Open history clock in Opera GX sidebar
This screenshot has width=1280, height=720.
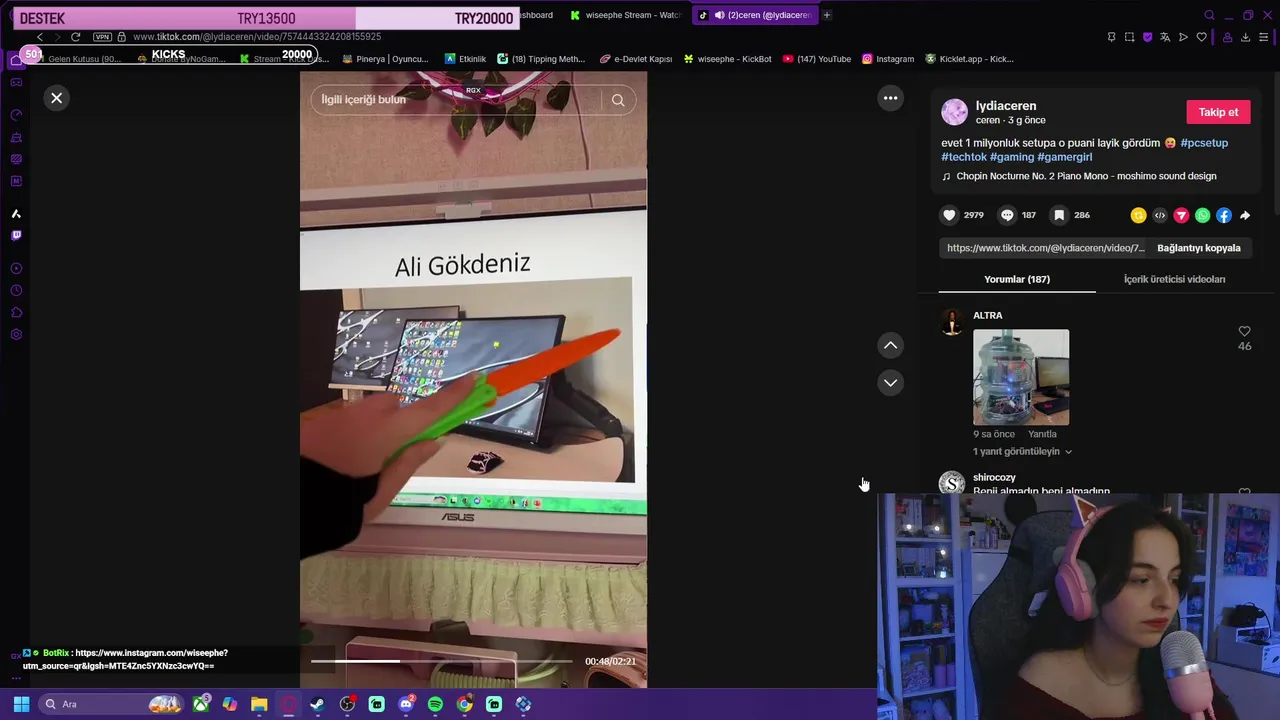(x=16, y=290)
